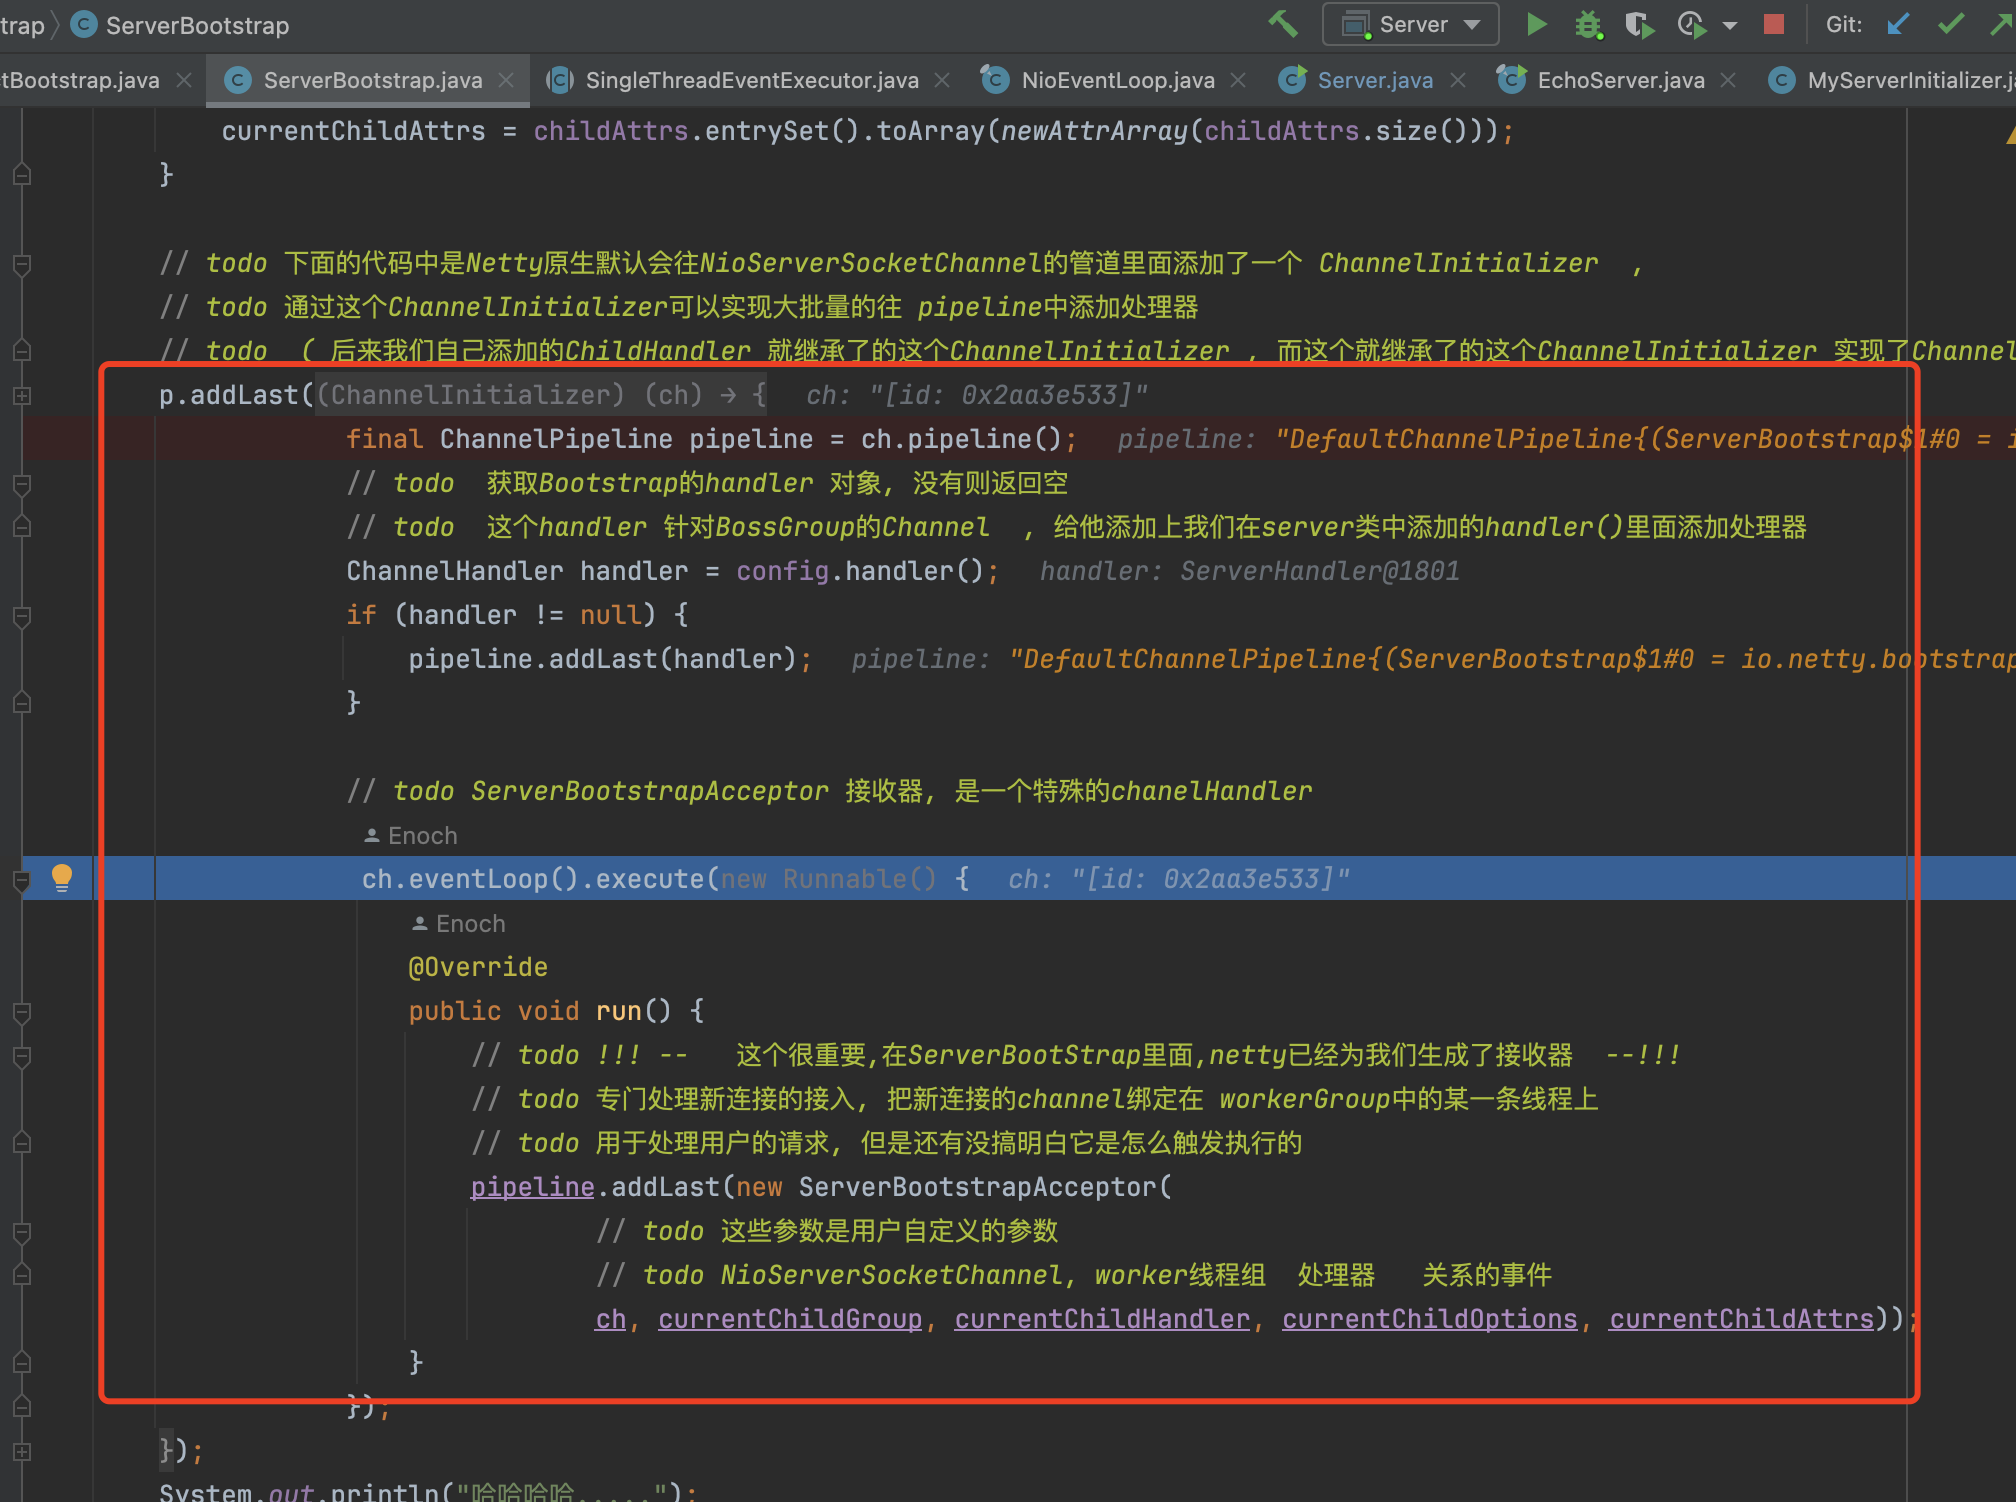Screen dimensions: 2016x1502
Task: Run with coverage shield icon
Action: click(1639, 24)
